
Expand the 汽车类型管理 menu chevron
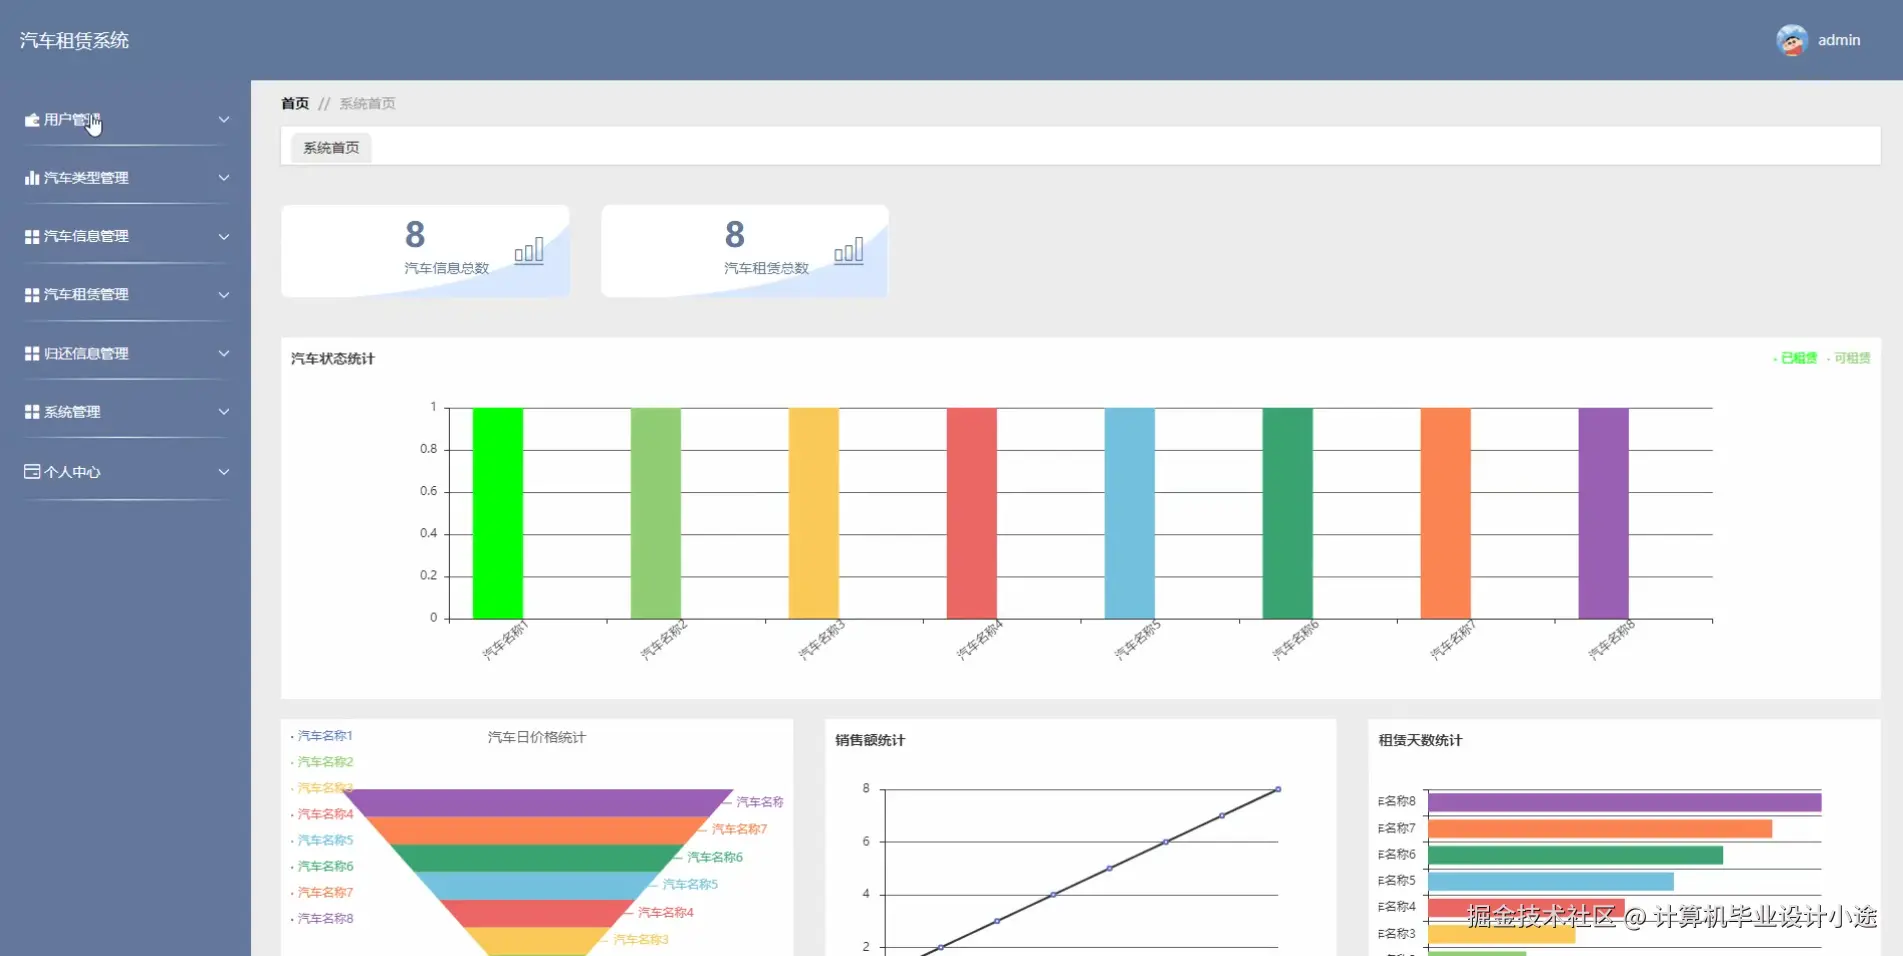tap(224, 178)
